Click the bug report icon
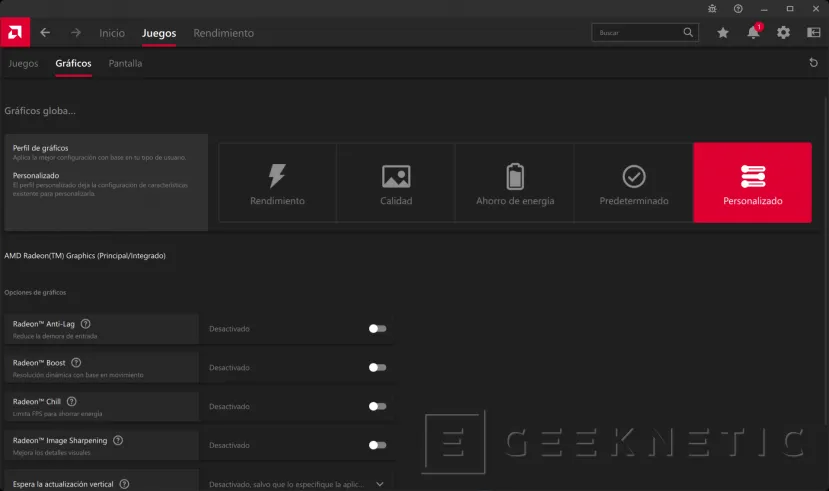Image resolution: width=829 pixels, height=491 pixels. point(712,8)
